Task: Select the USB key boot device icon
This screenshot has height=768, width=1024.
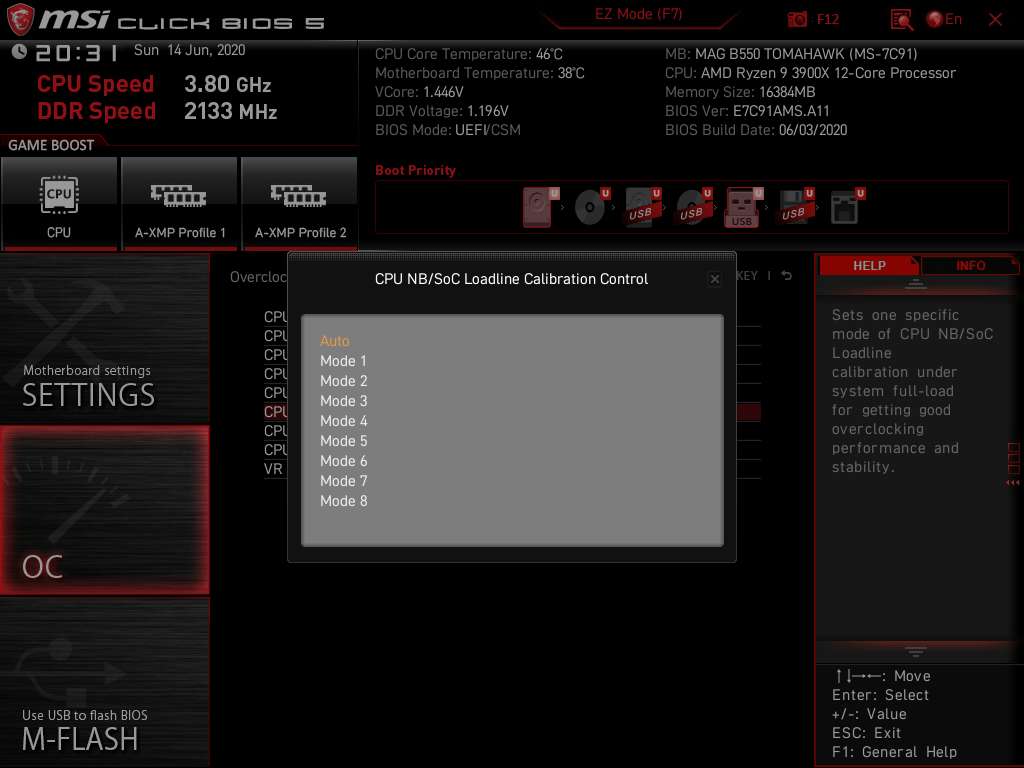Action: point(743,207)
